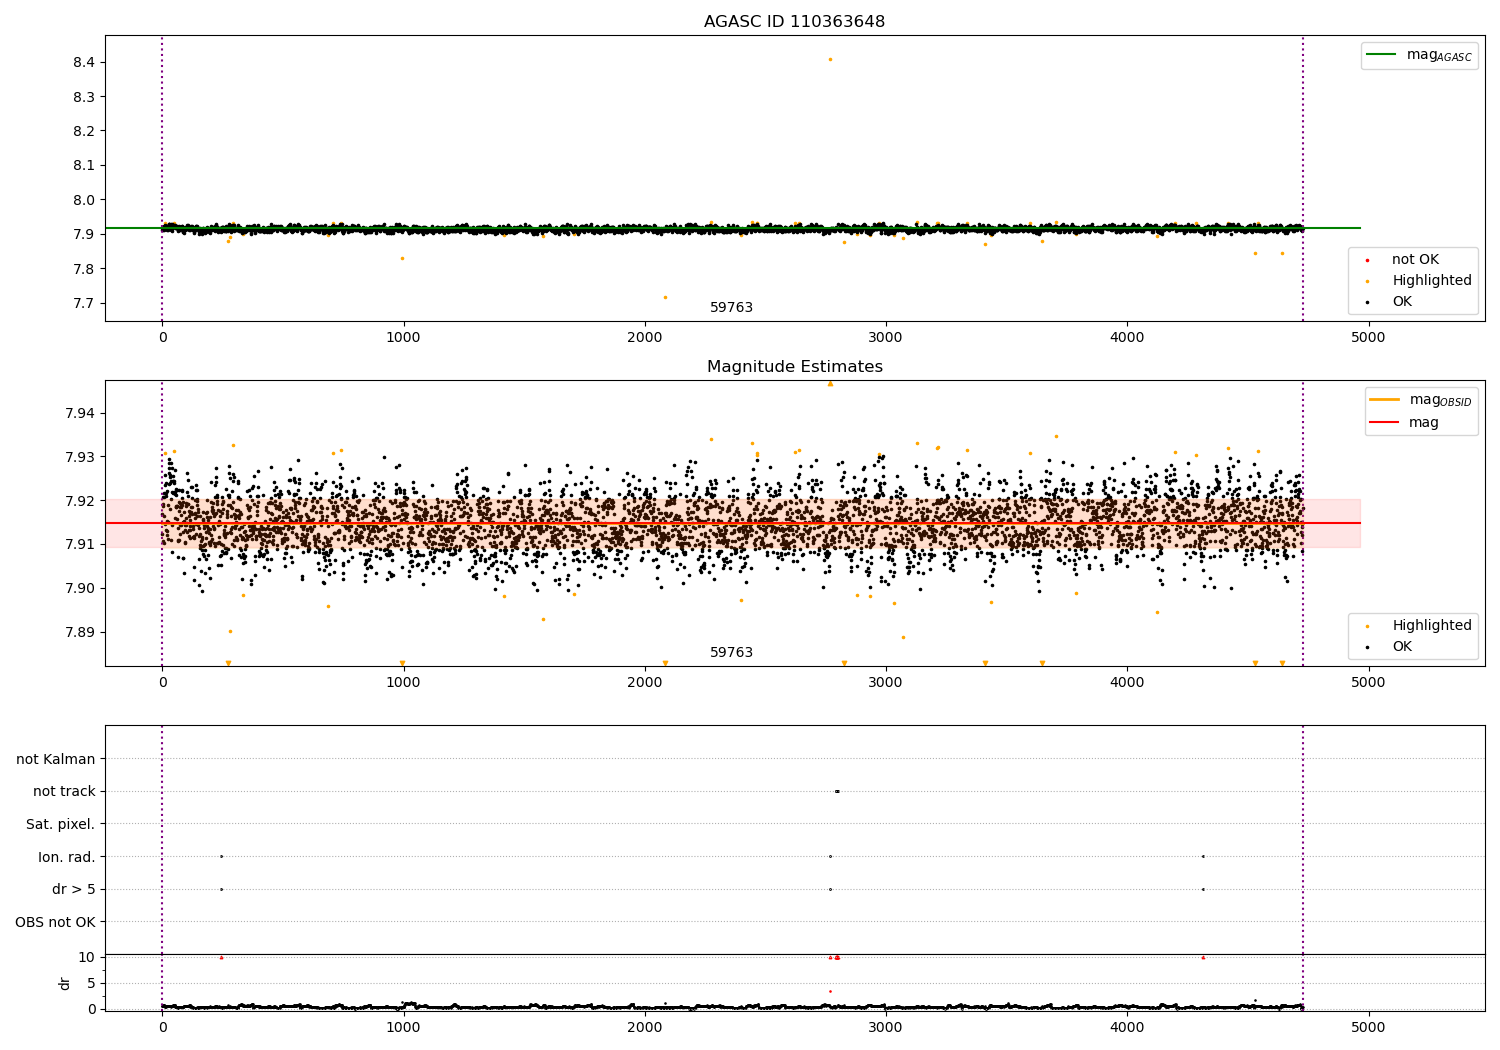Select the 'not Kalman' row label
Screen dimensions: 1500x1050
(56, 759)
